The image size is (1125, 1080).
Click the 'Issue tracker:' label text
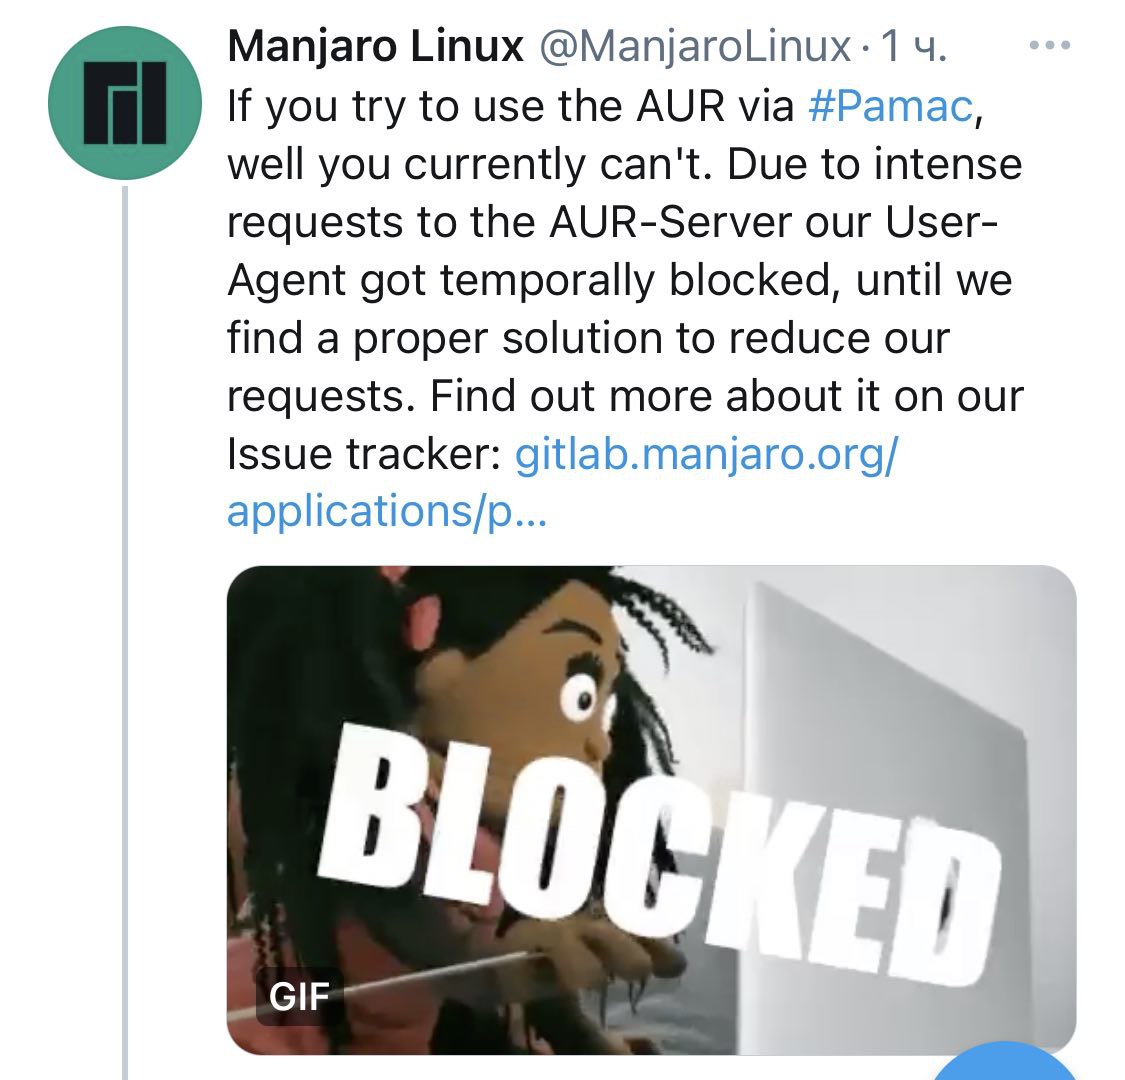coord(364,454)
